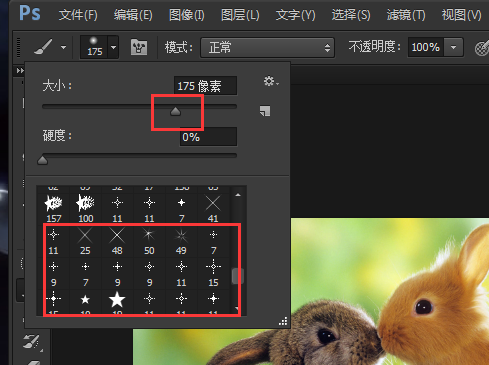The height and width of the screenshot is (365, 489).
Task: Select the 48 X-shaped brush preset
Action: pos(117,241)
